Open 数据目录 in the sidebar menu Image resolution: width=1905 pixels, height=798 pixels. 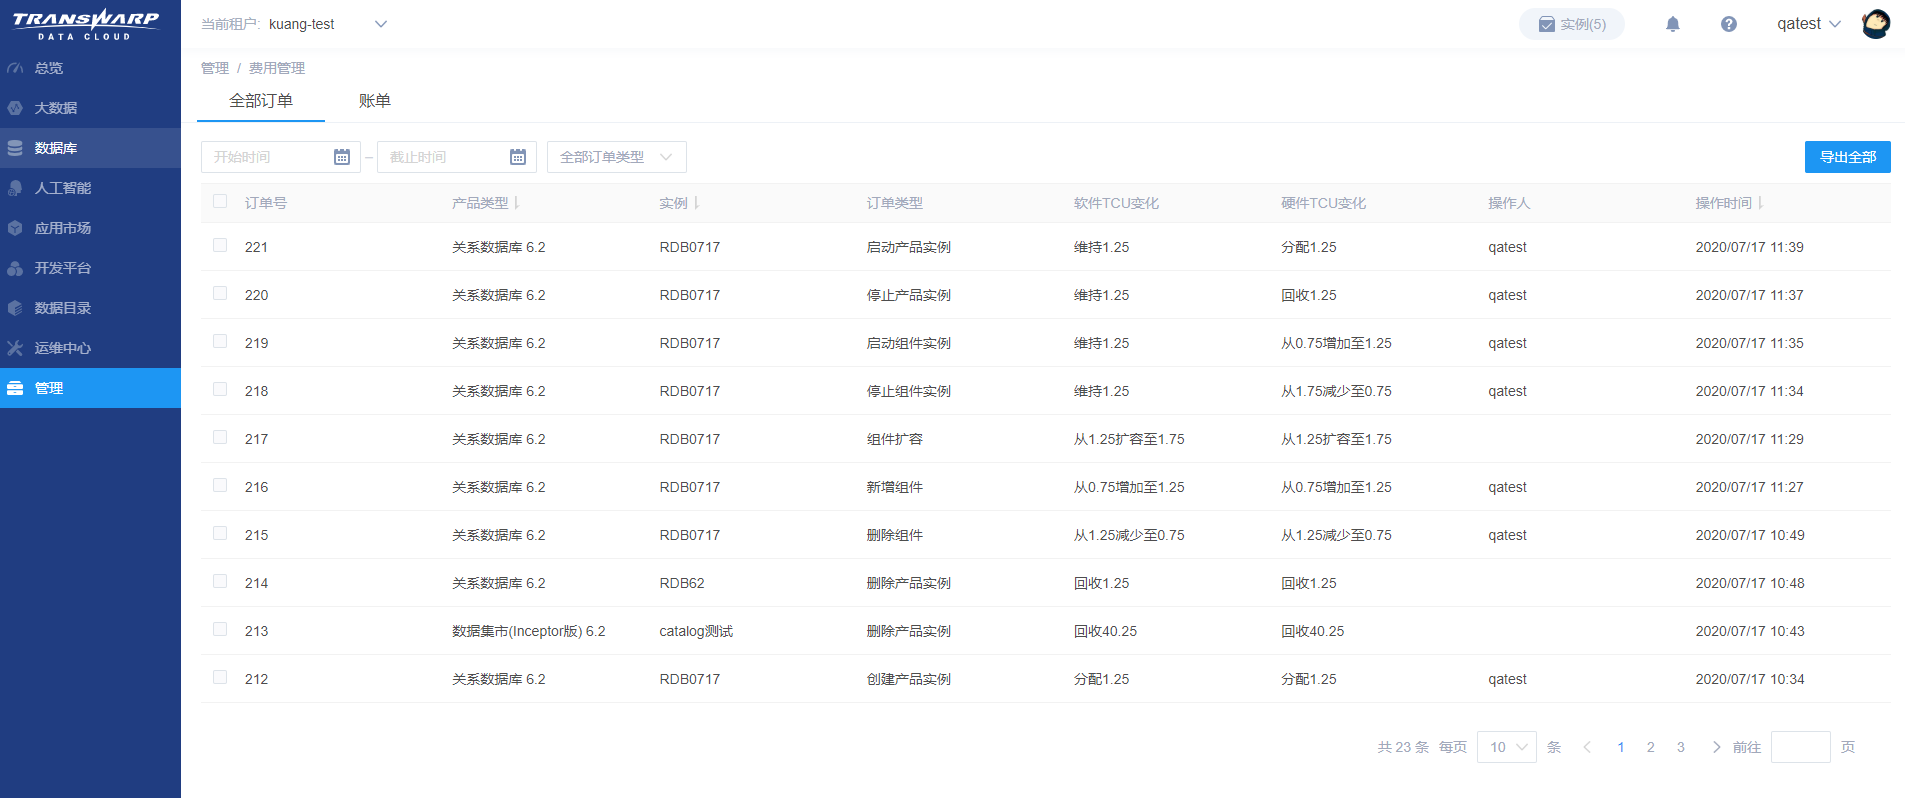pos(90,308)
